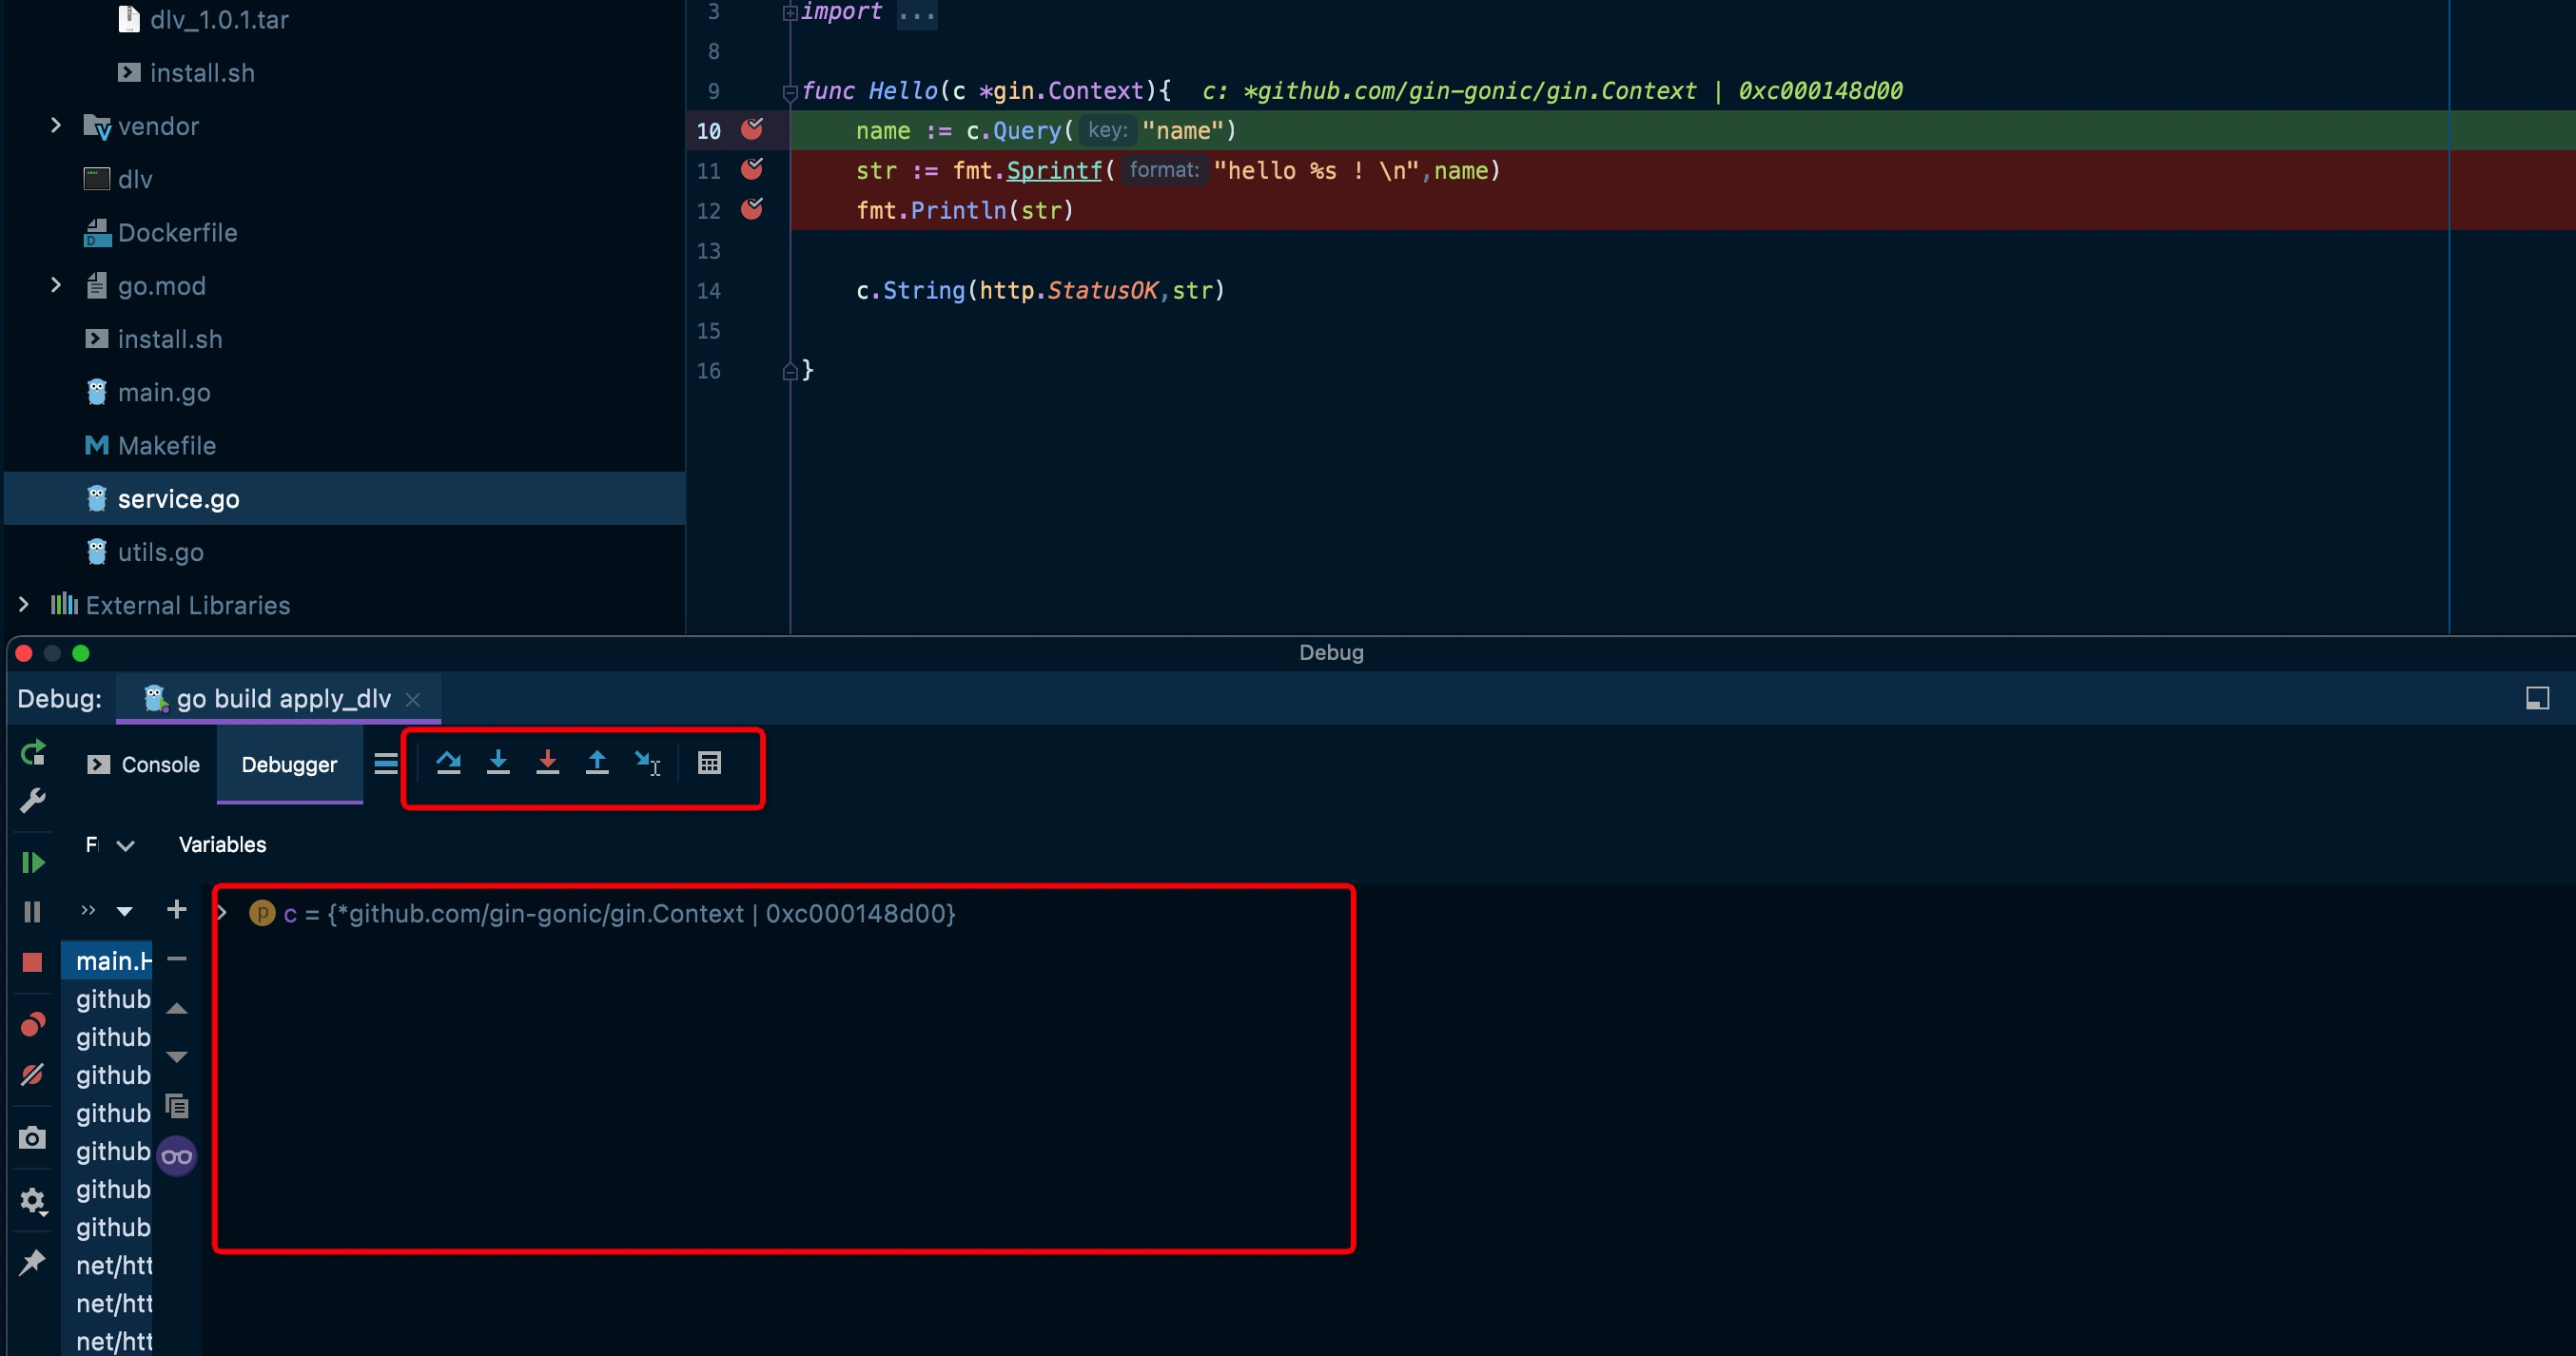Click the Step Out arrow icon
The width and height of the screenshot is (2576, 1356).
(597, 763)
